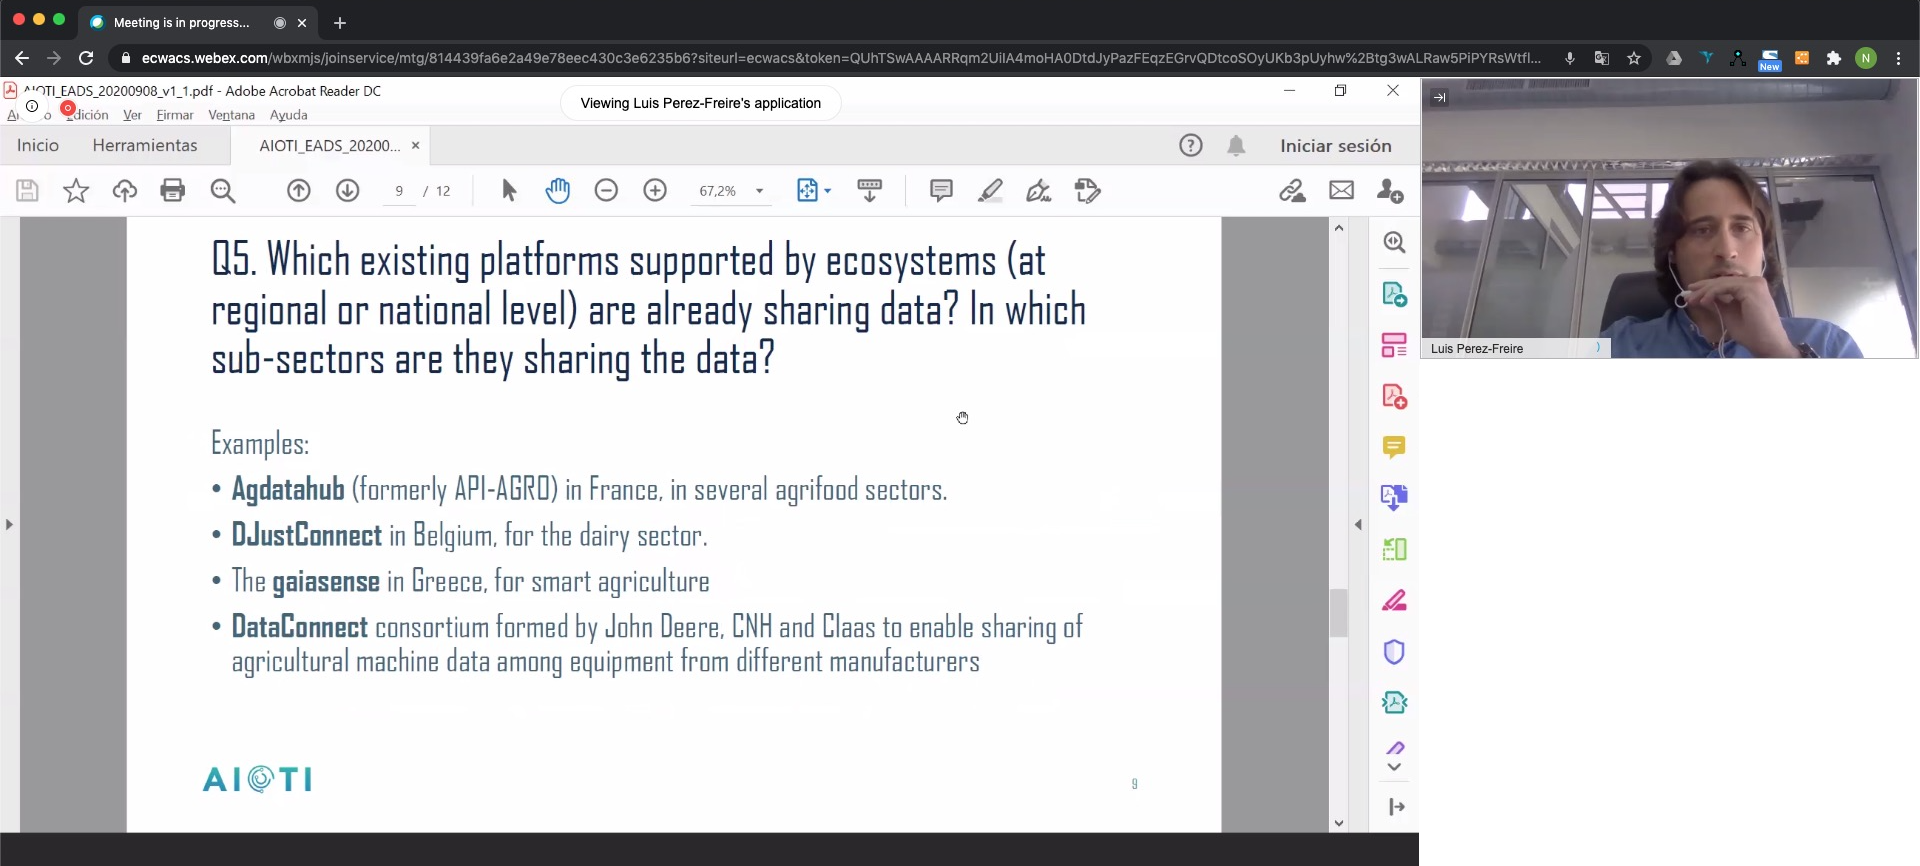
Task: Click the microphone permission icon in address bar
Action: [1570, 58]
